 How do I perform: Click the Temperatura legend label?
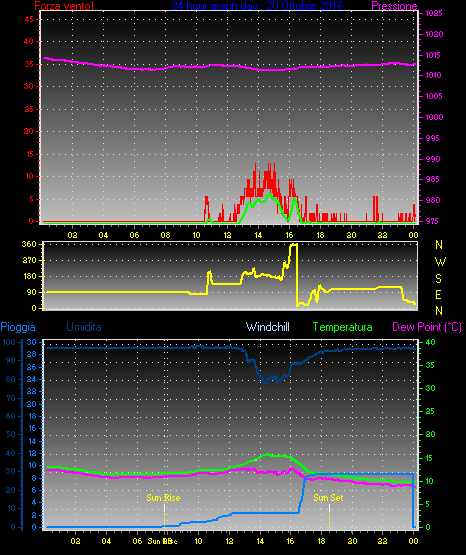point(343,327)
